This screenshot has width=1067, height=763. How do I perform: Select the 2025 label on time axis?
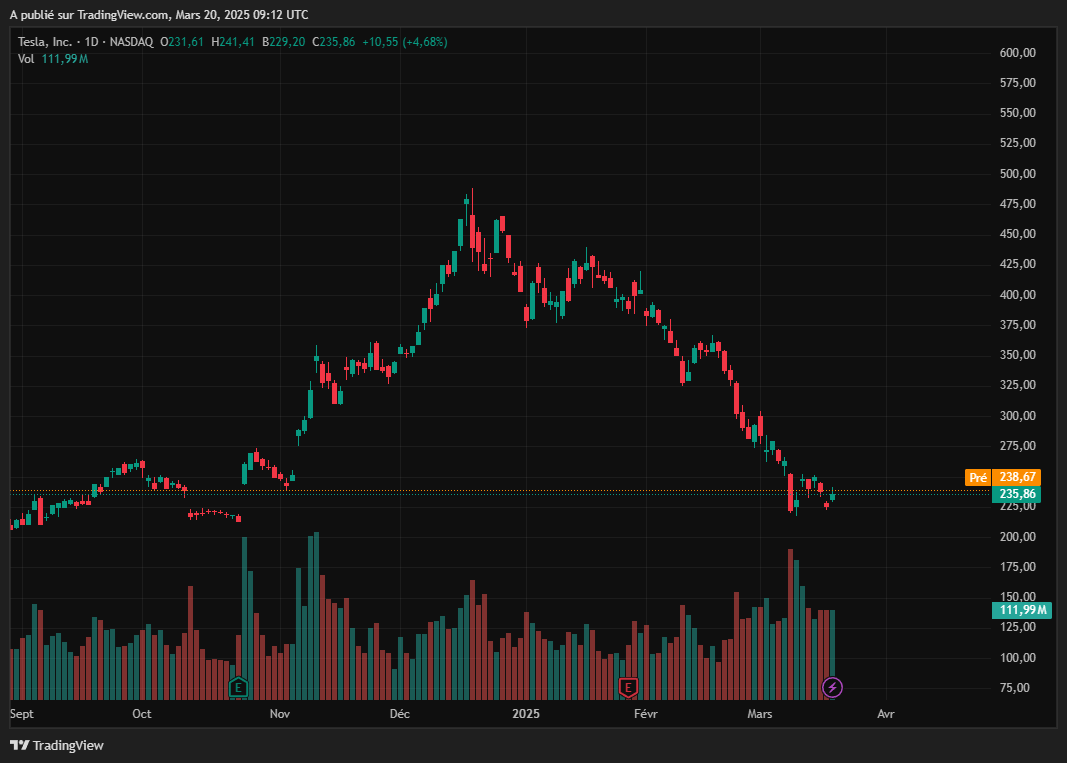(525, 714)
